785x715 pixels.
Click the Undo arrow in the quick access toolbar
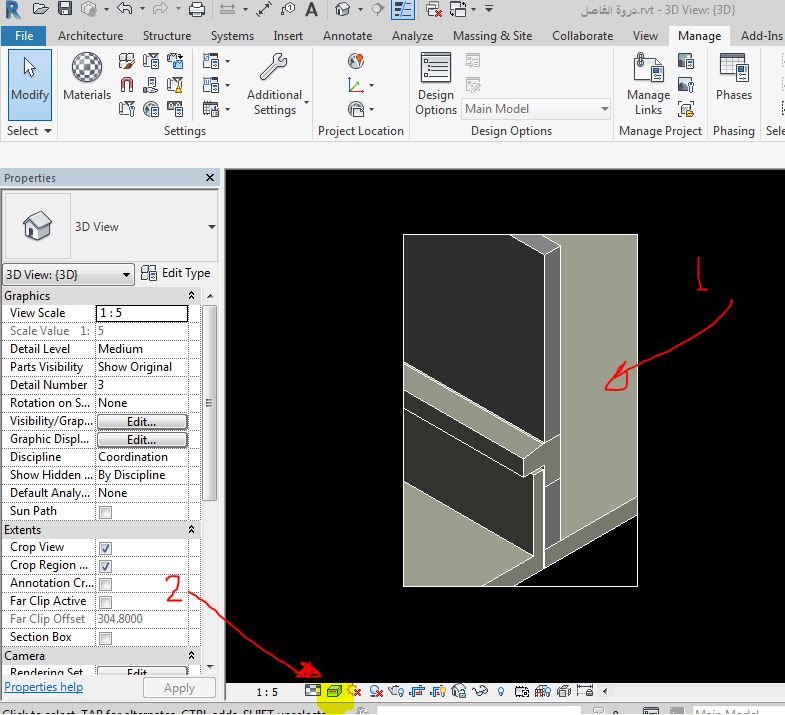pyautogui.click(x=125, y=9)
